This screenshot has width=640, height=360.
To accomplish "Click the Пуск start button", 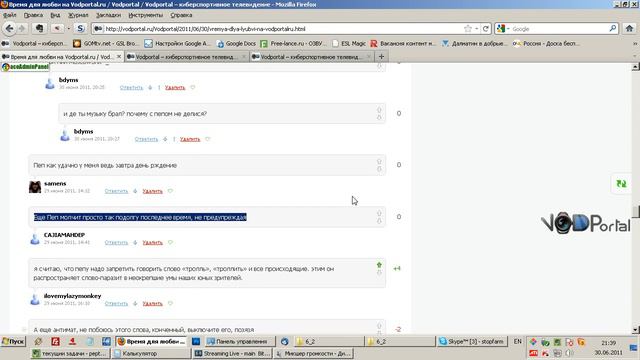I will coord(13,342).
